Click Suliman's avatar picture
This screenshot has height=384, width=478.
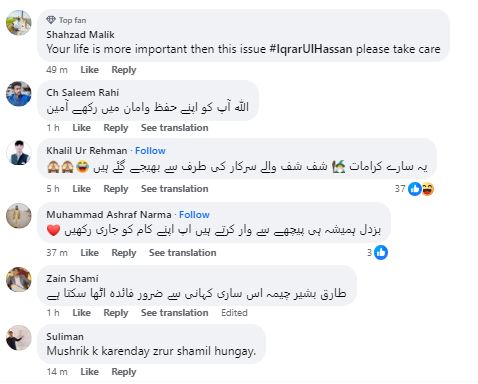19,338
